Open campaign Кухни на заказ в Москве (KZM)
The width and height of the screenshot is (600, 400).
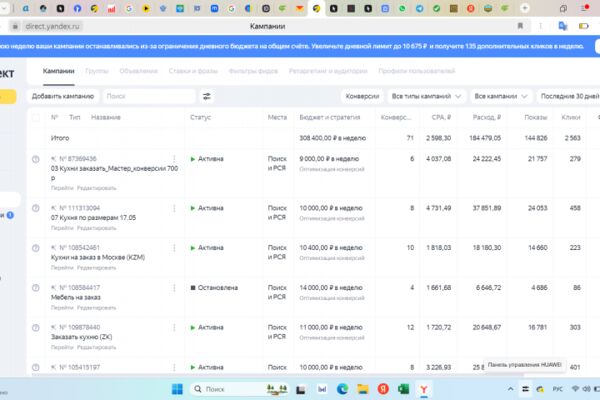(98, 258)
